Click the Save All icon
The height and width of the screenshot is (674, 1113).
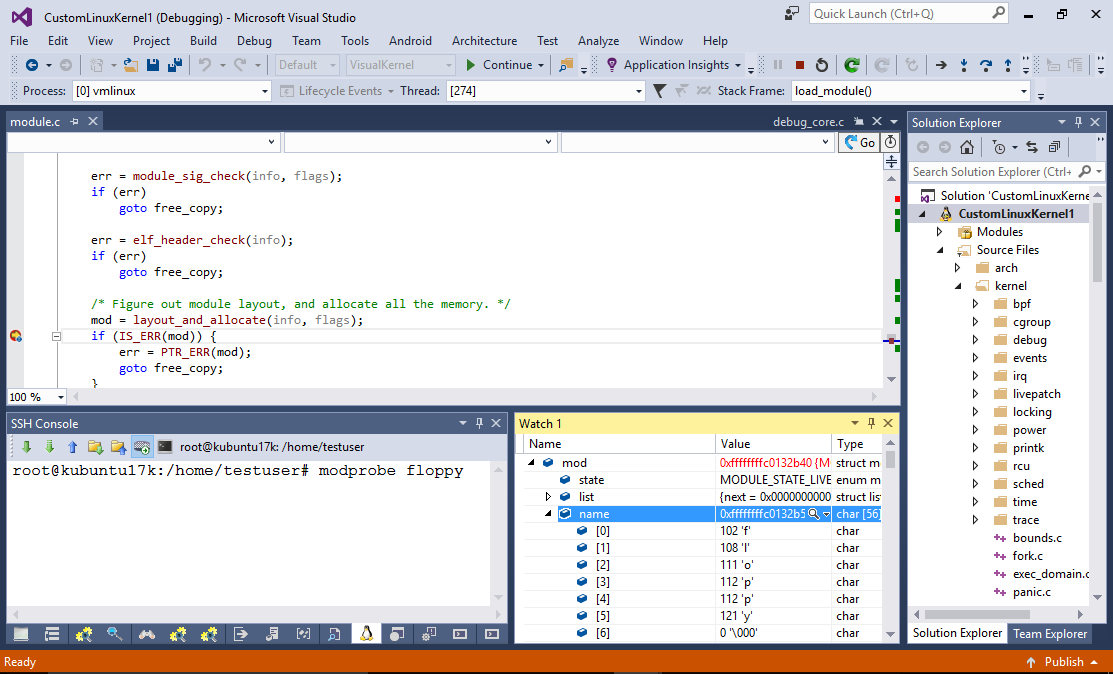point(175,65)
